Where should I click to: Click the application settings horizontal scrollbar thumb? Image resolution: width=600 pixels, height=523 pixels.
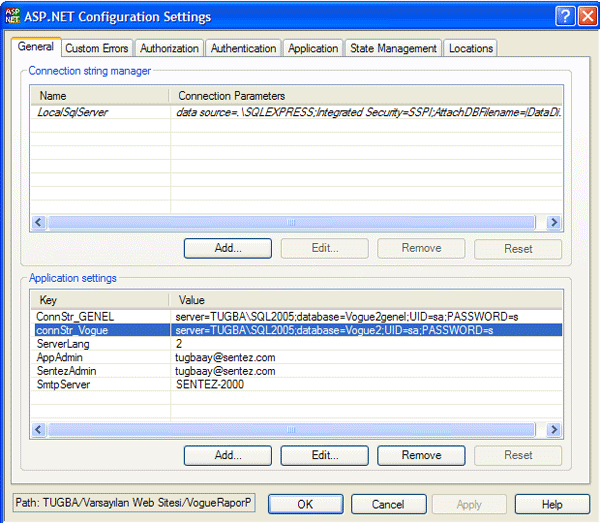pyautogui.click(x=291, y=430)
